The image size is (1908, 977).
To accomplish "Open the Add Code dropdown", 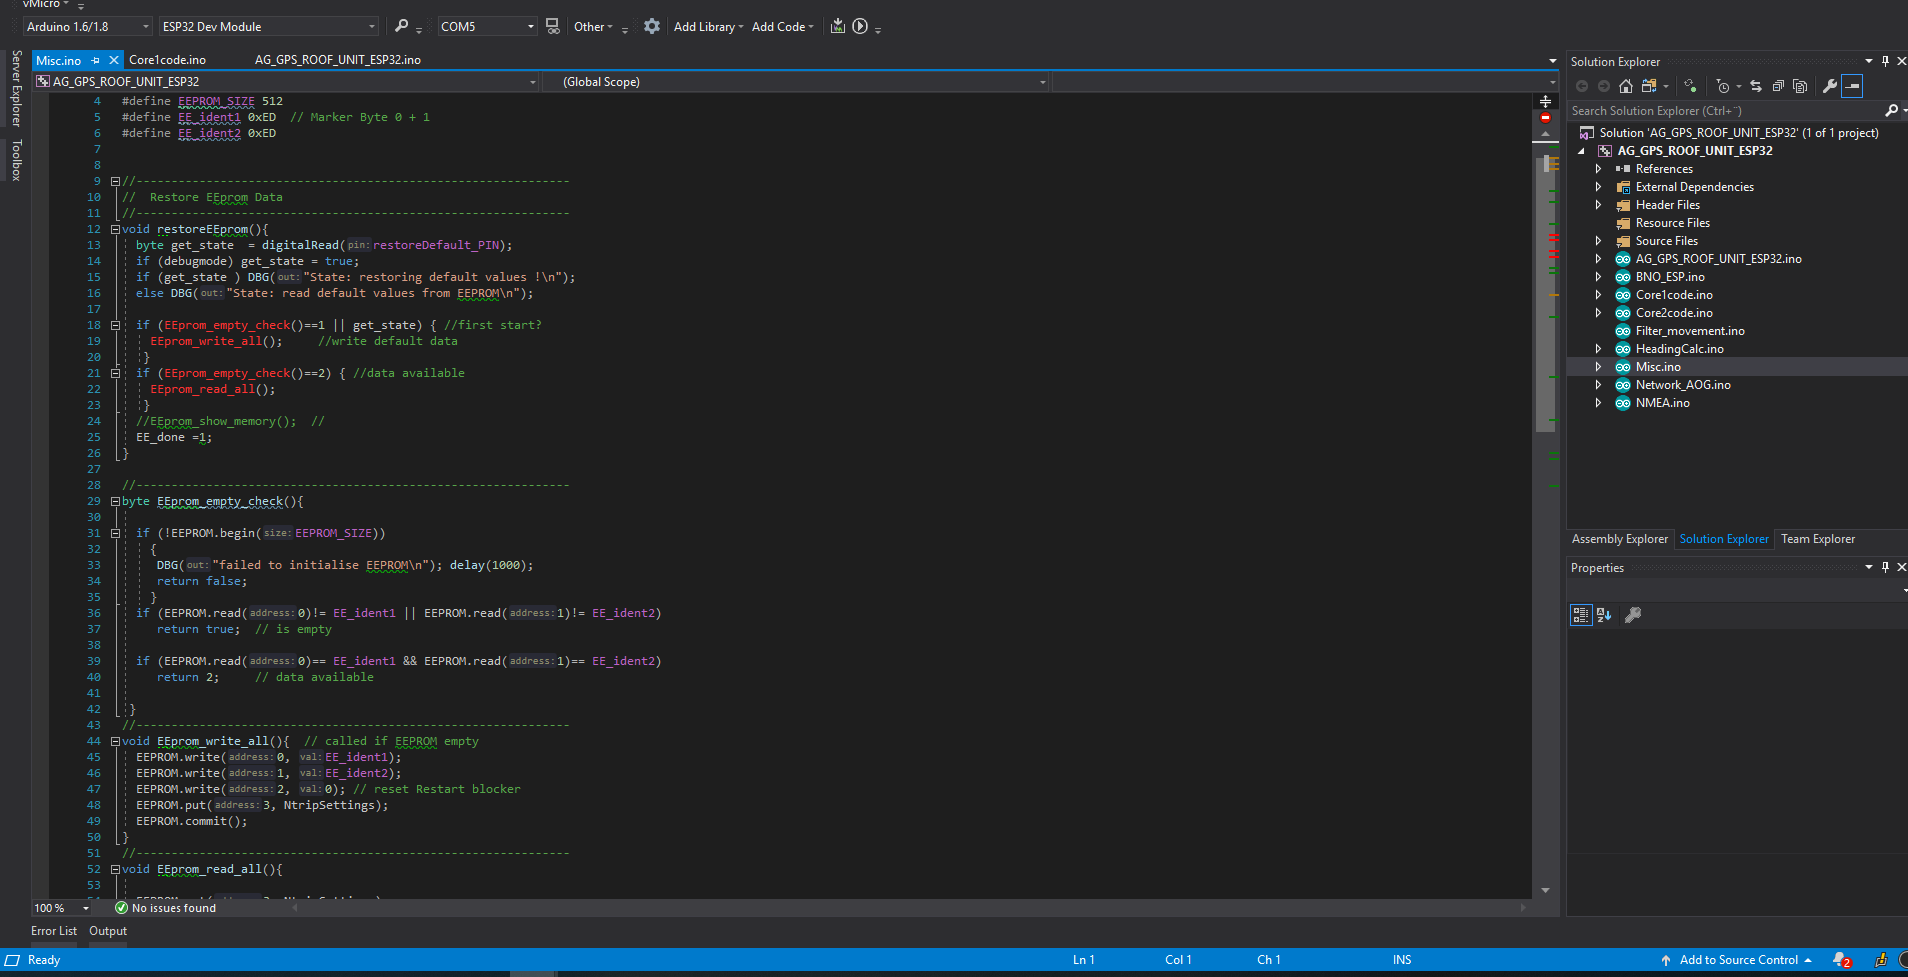I will 782,26.
